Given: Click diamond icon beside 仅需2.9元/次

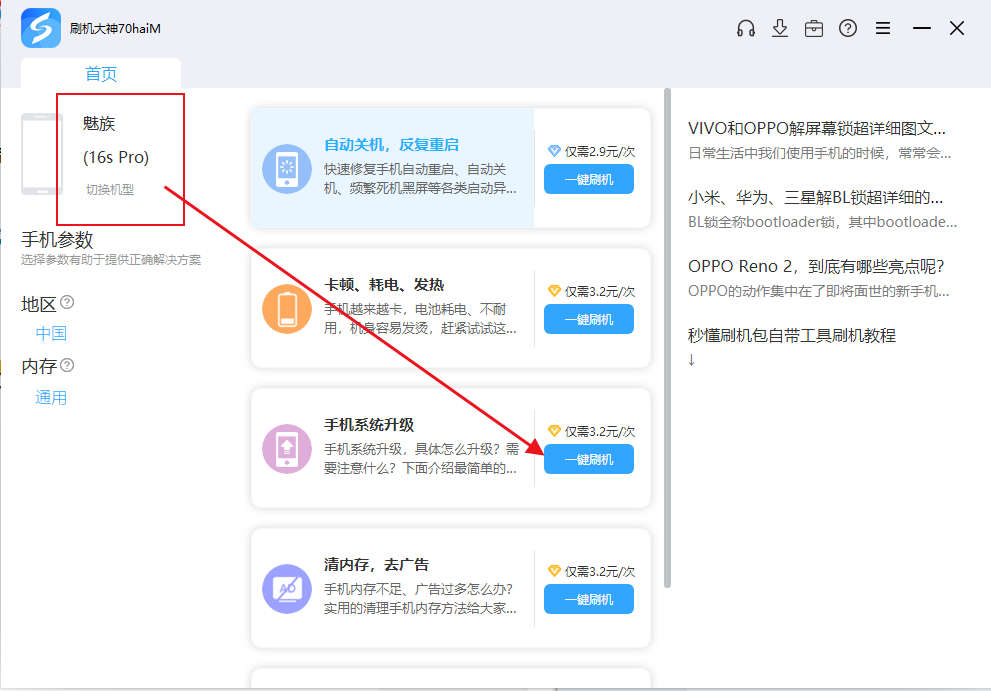Looking at the screenshot, I should coord(554,151).
